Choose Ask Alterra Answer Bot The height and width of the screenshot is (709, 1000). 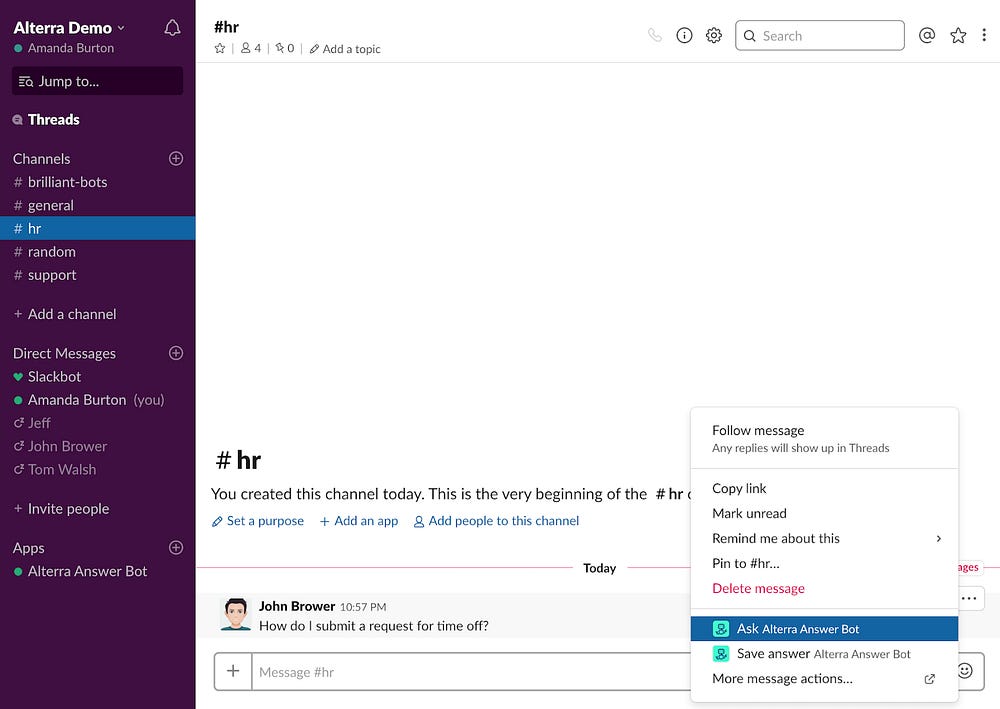tap(824, 629)
